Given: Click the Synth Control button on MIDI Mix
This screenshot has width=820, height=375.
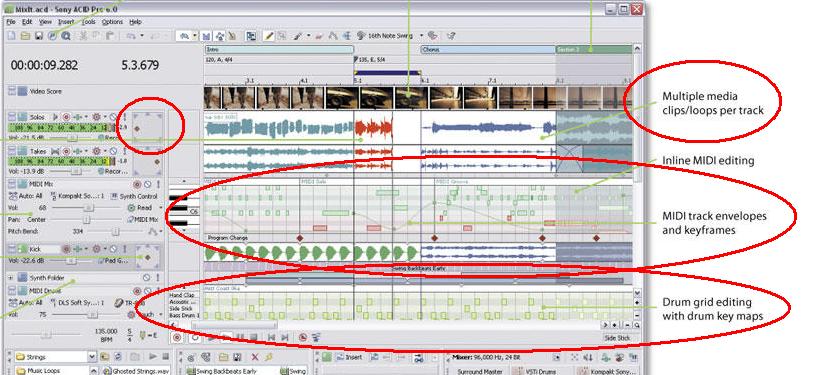Looking at the screenshot, I should click(x=134, y=197).
